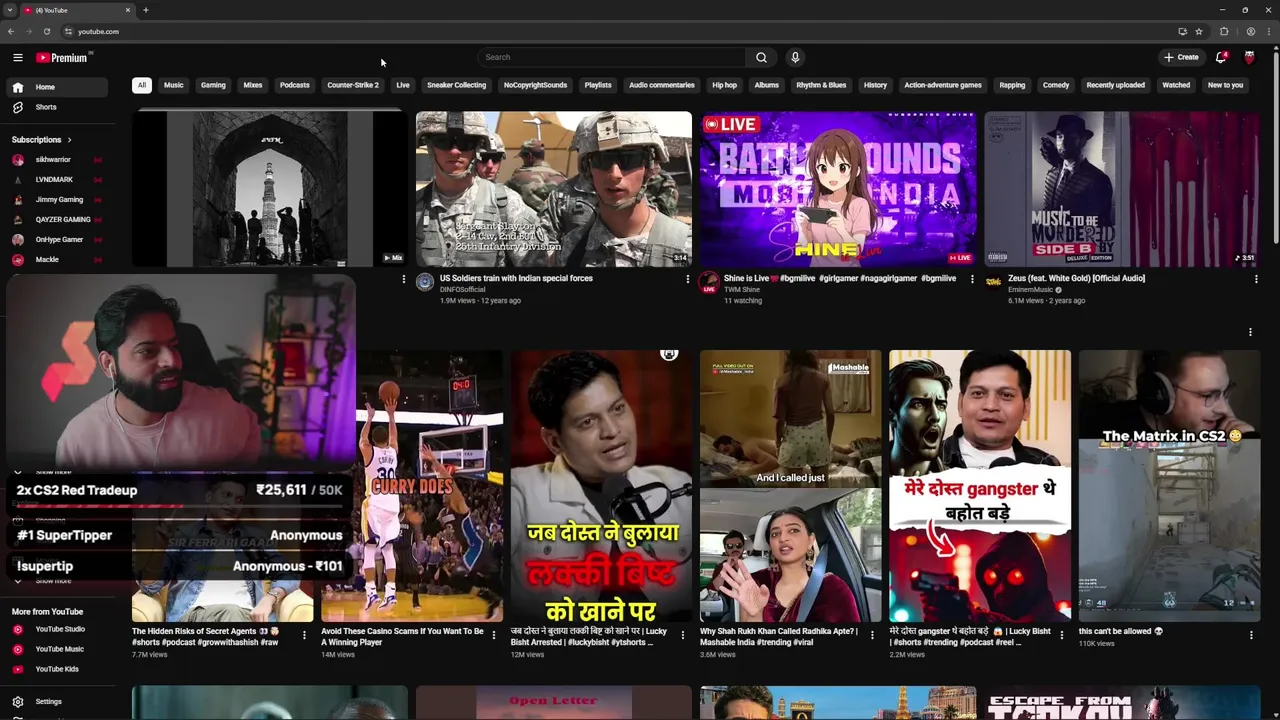The image size is (1280, 720).
Task: Open the account avatar menu
Action: point(1249,58)
